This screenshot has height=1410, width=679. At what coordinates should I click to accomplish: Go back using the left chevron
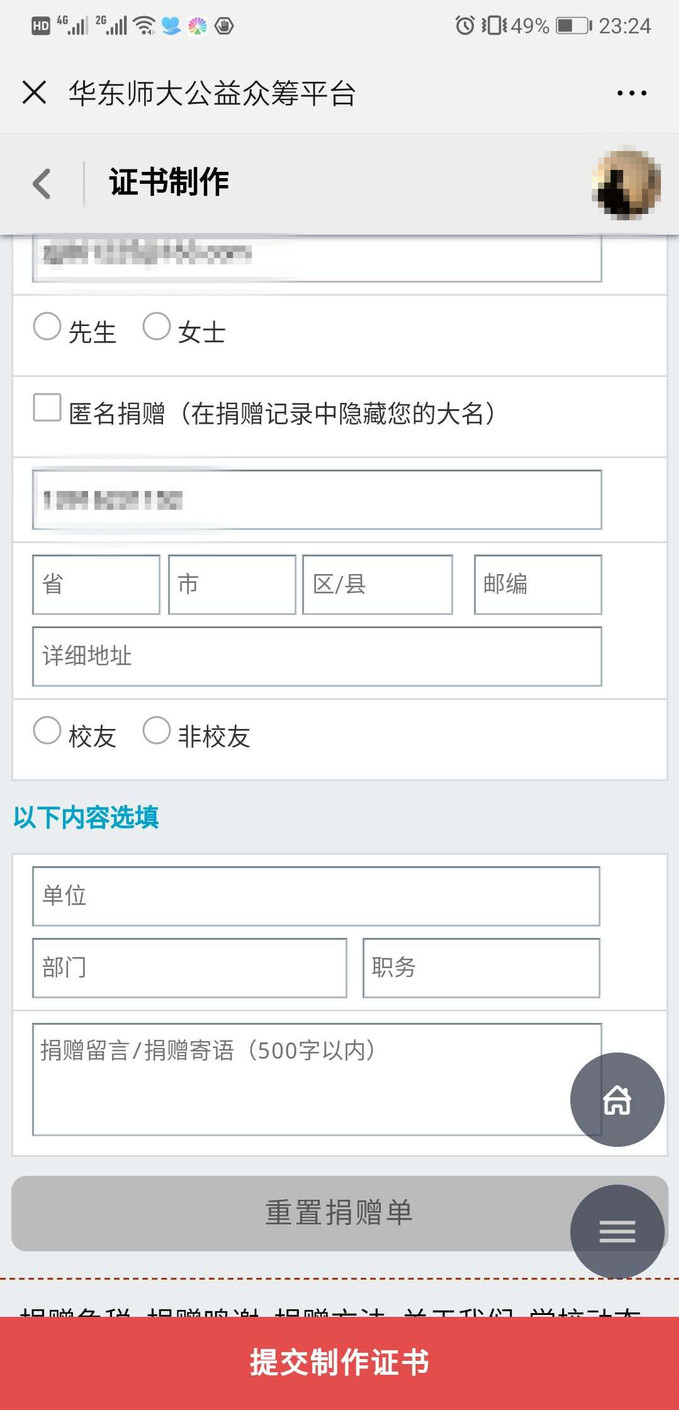(x=41, y=183)
